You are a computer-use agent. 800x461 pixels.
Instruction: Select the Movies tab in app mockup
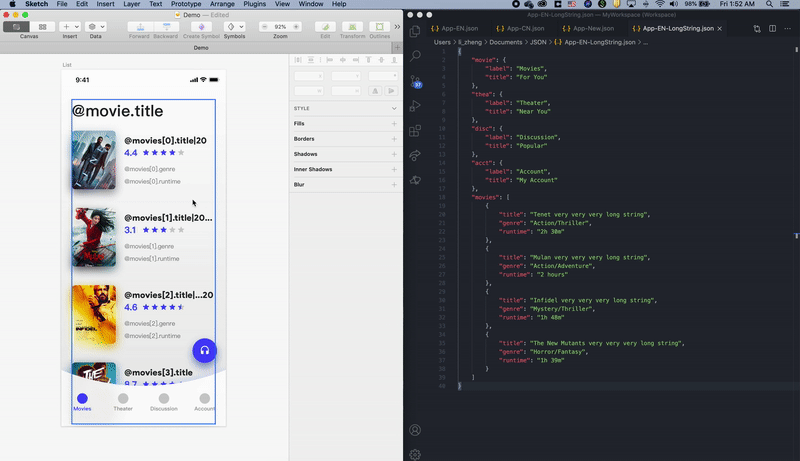82,402
